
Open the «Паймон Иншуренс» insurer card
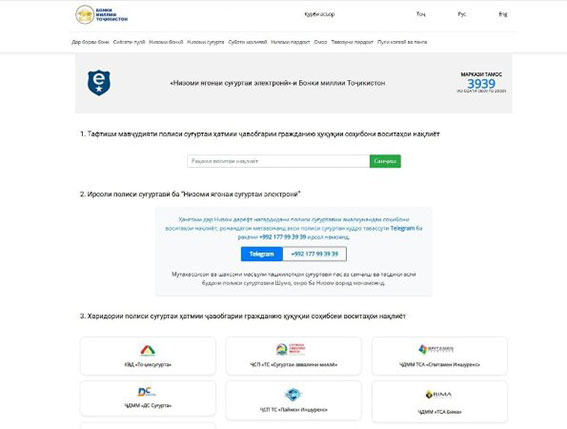(x=293, y=400)
